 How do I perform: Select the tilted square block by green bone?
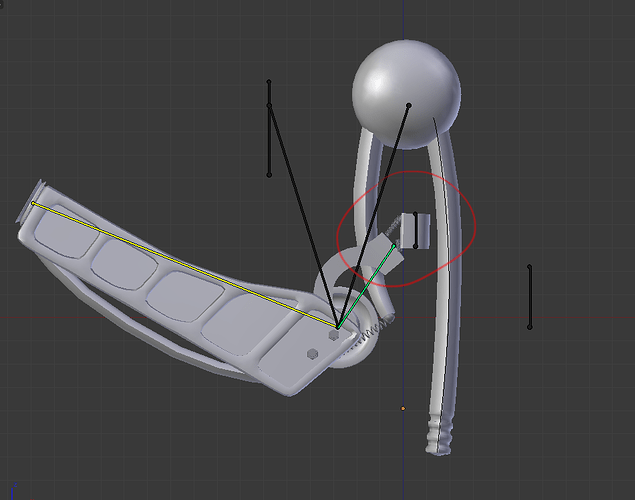(x=384, y=253)
